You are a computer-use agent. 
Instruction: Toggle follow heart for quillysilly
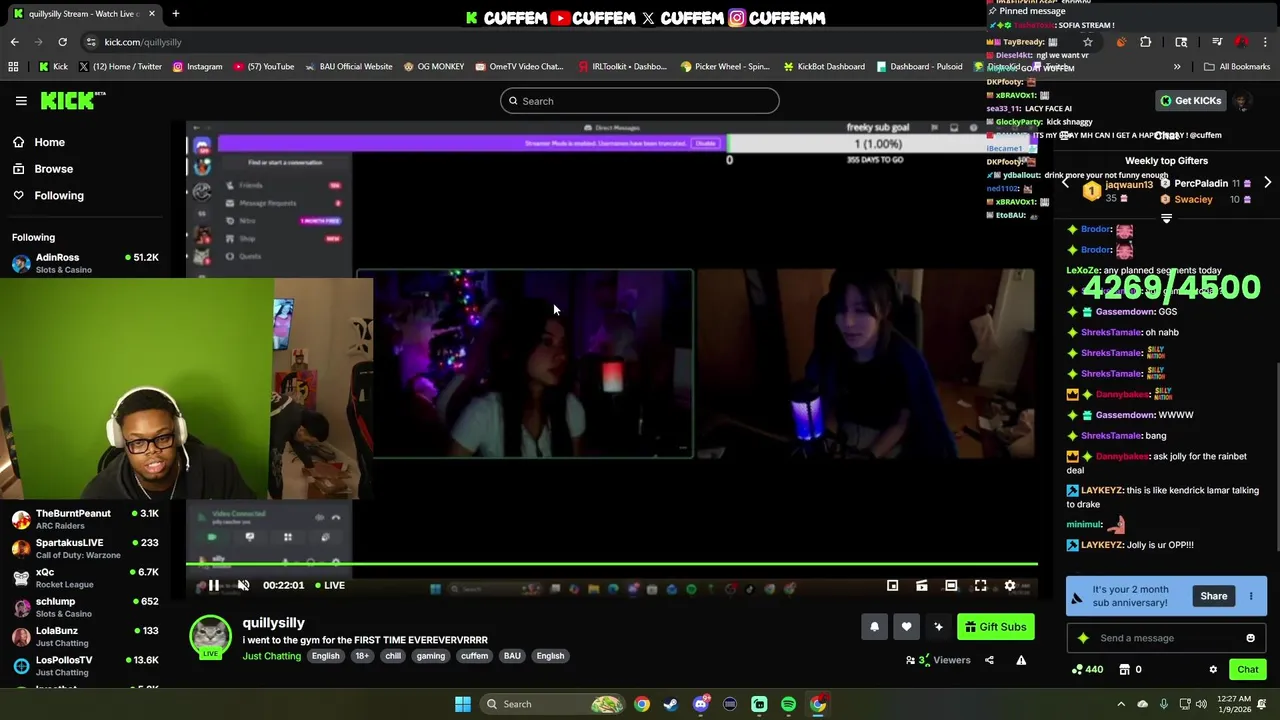tap(906, 627)
